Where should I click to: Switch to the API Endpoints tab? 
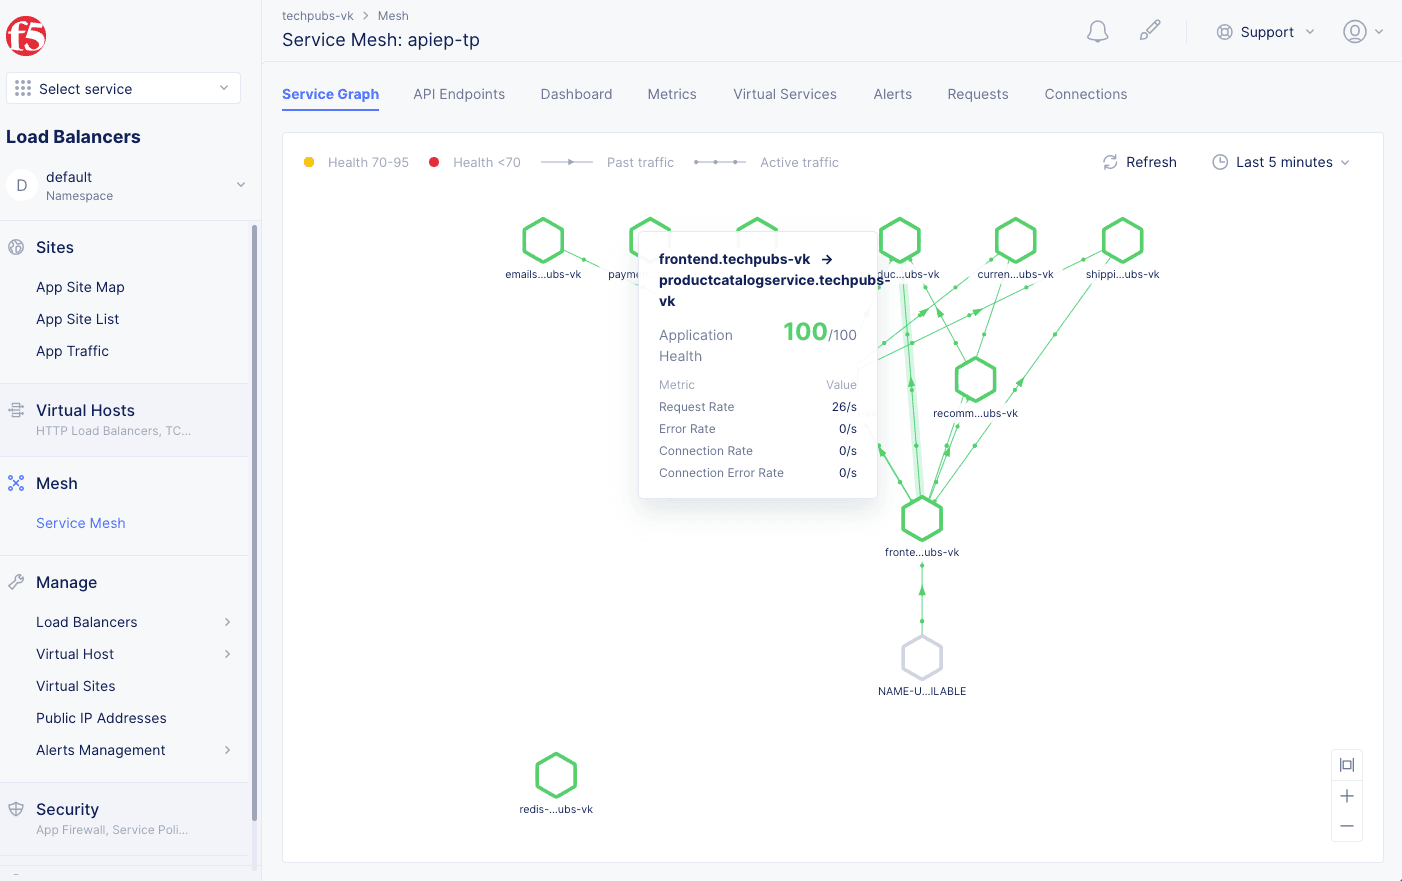pyautogui.click(x=459, y=94)
